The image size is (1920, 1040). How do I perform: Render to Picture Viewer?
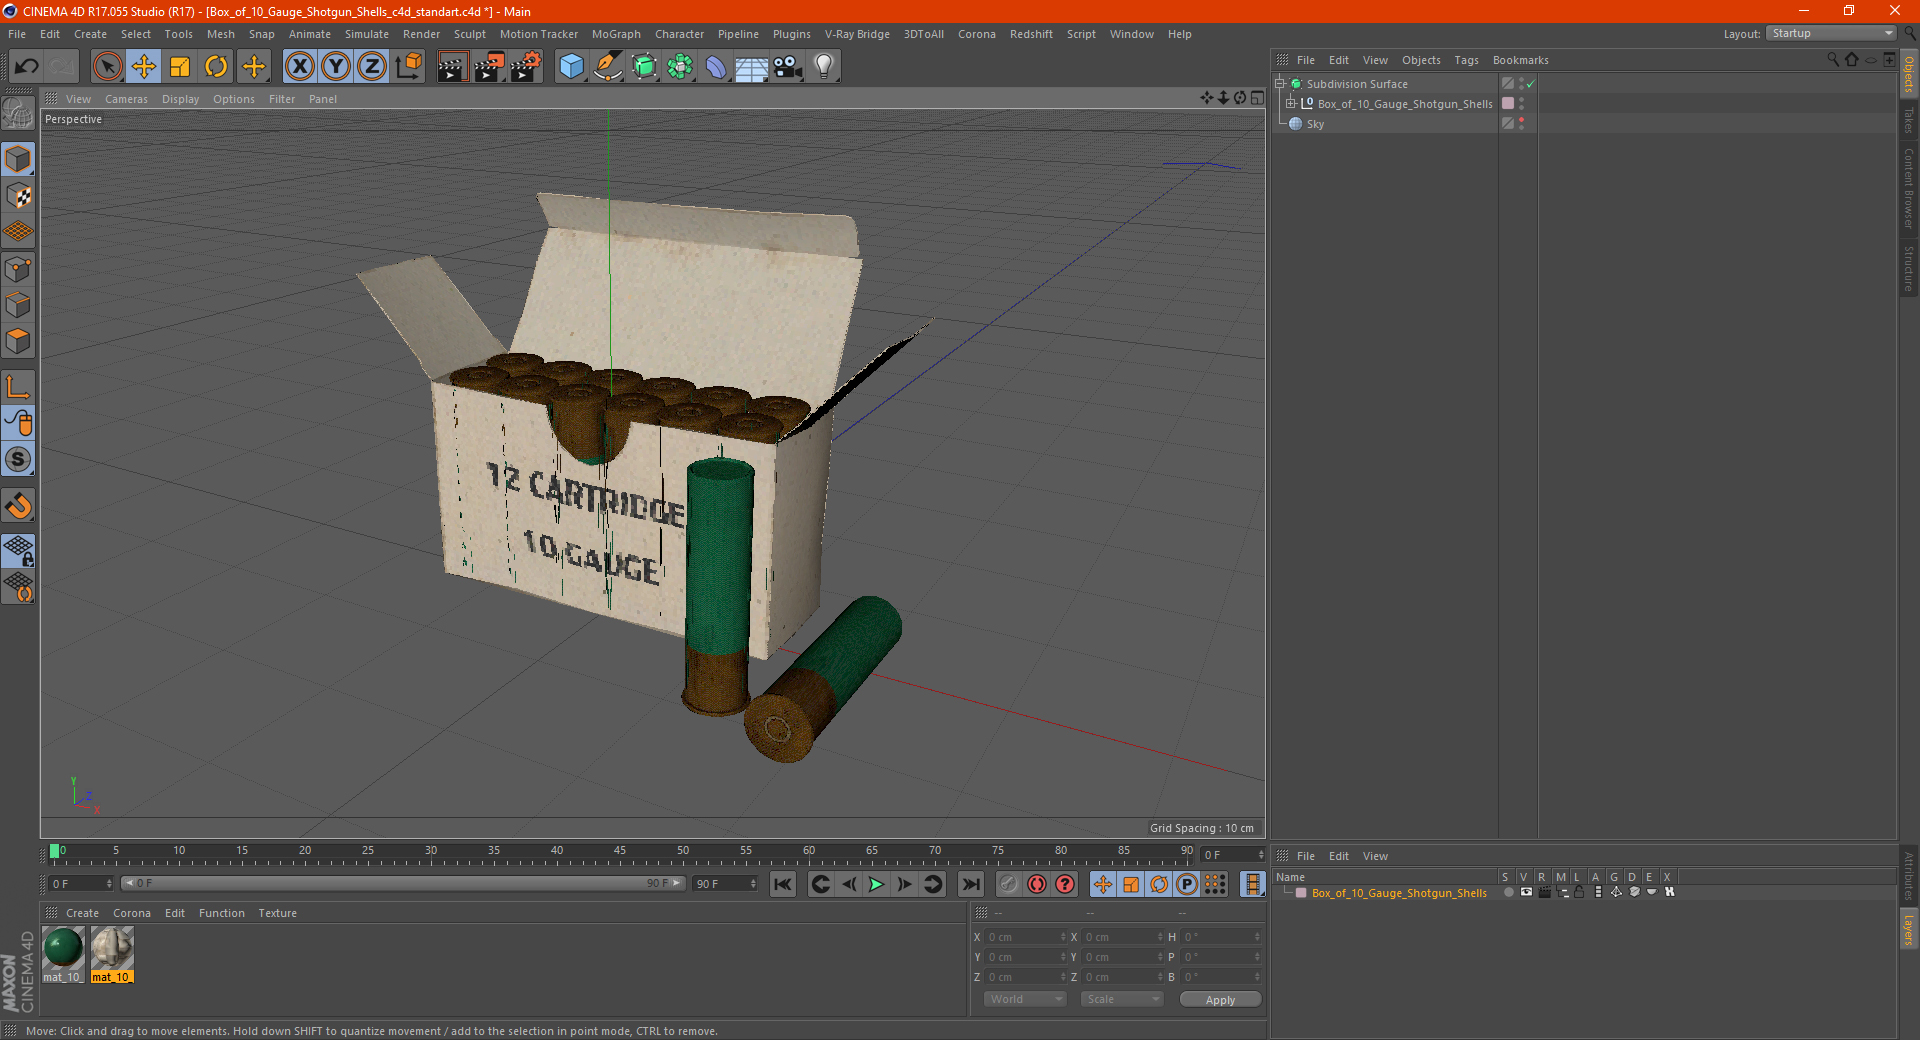pos(489,67)
